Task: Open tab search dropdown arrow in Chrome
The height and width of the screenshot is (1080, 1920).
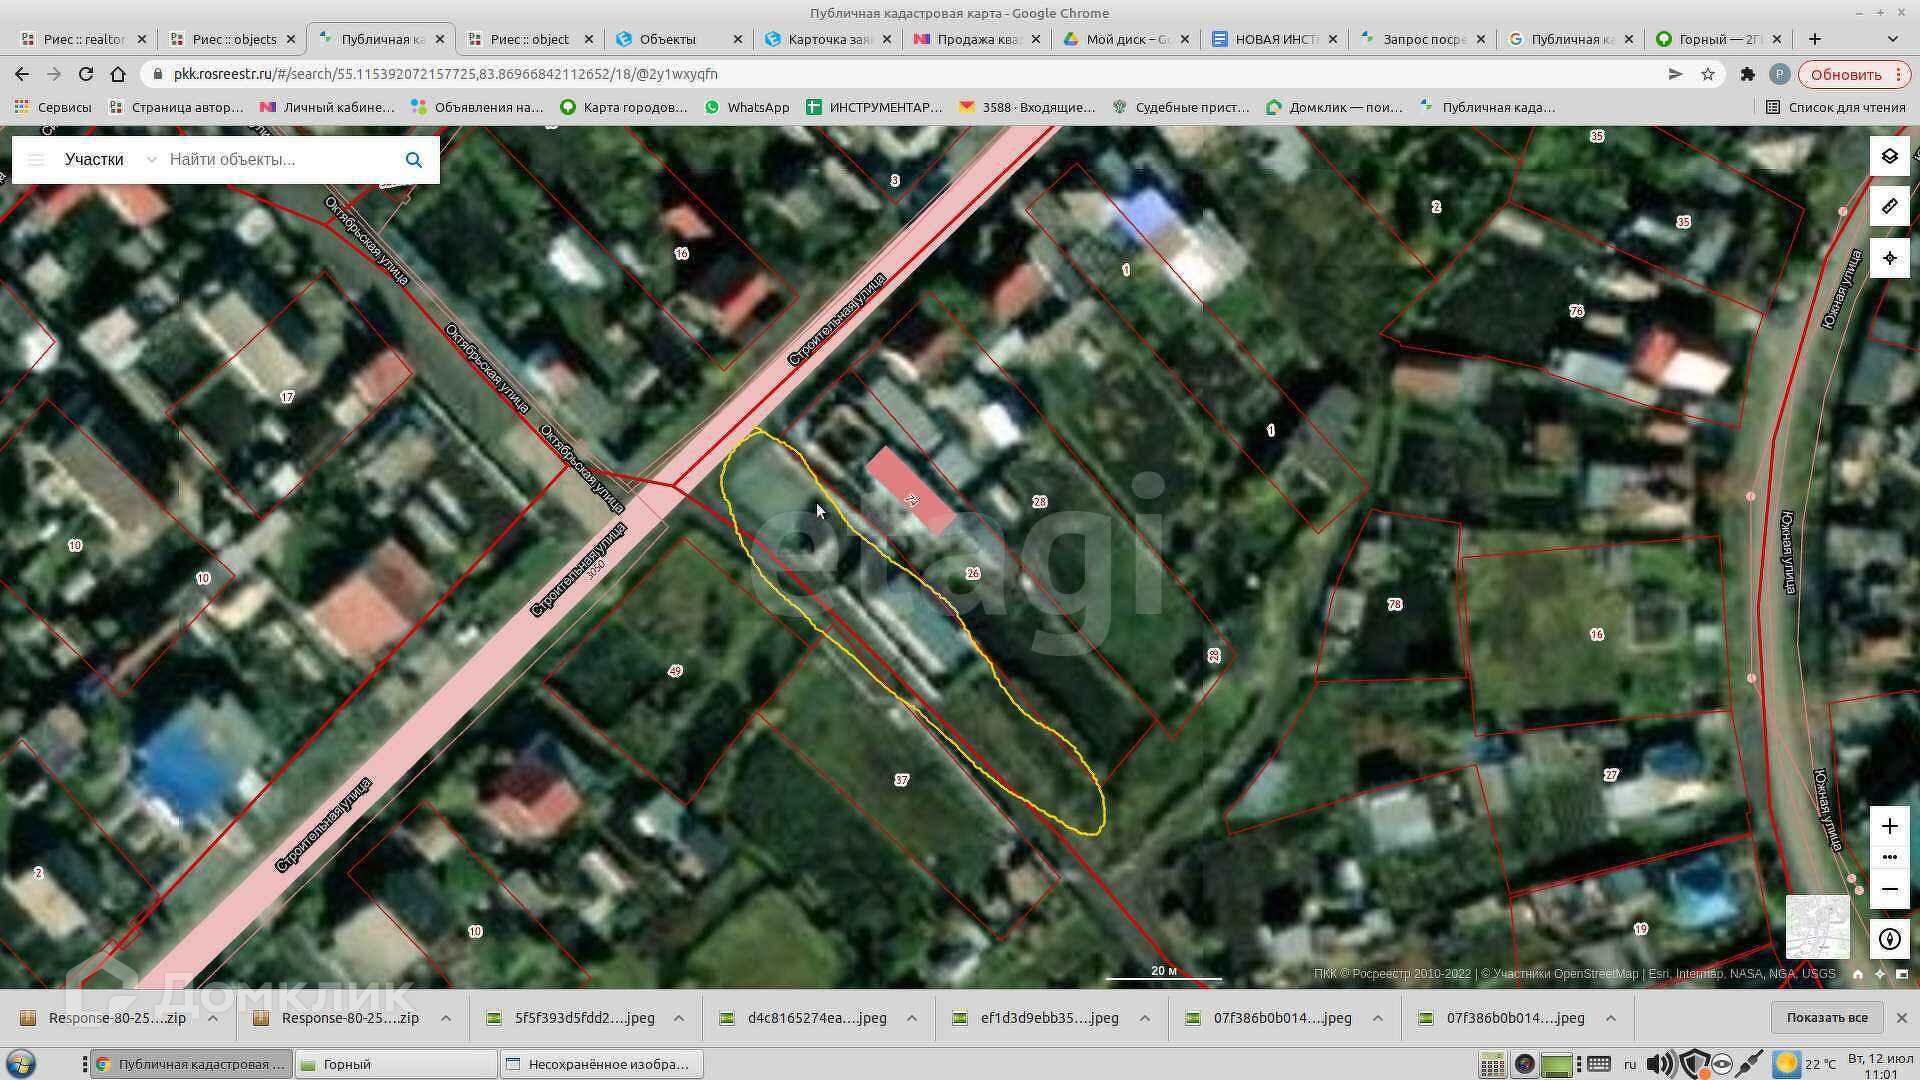Action: 1892,39
